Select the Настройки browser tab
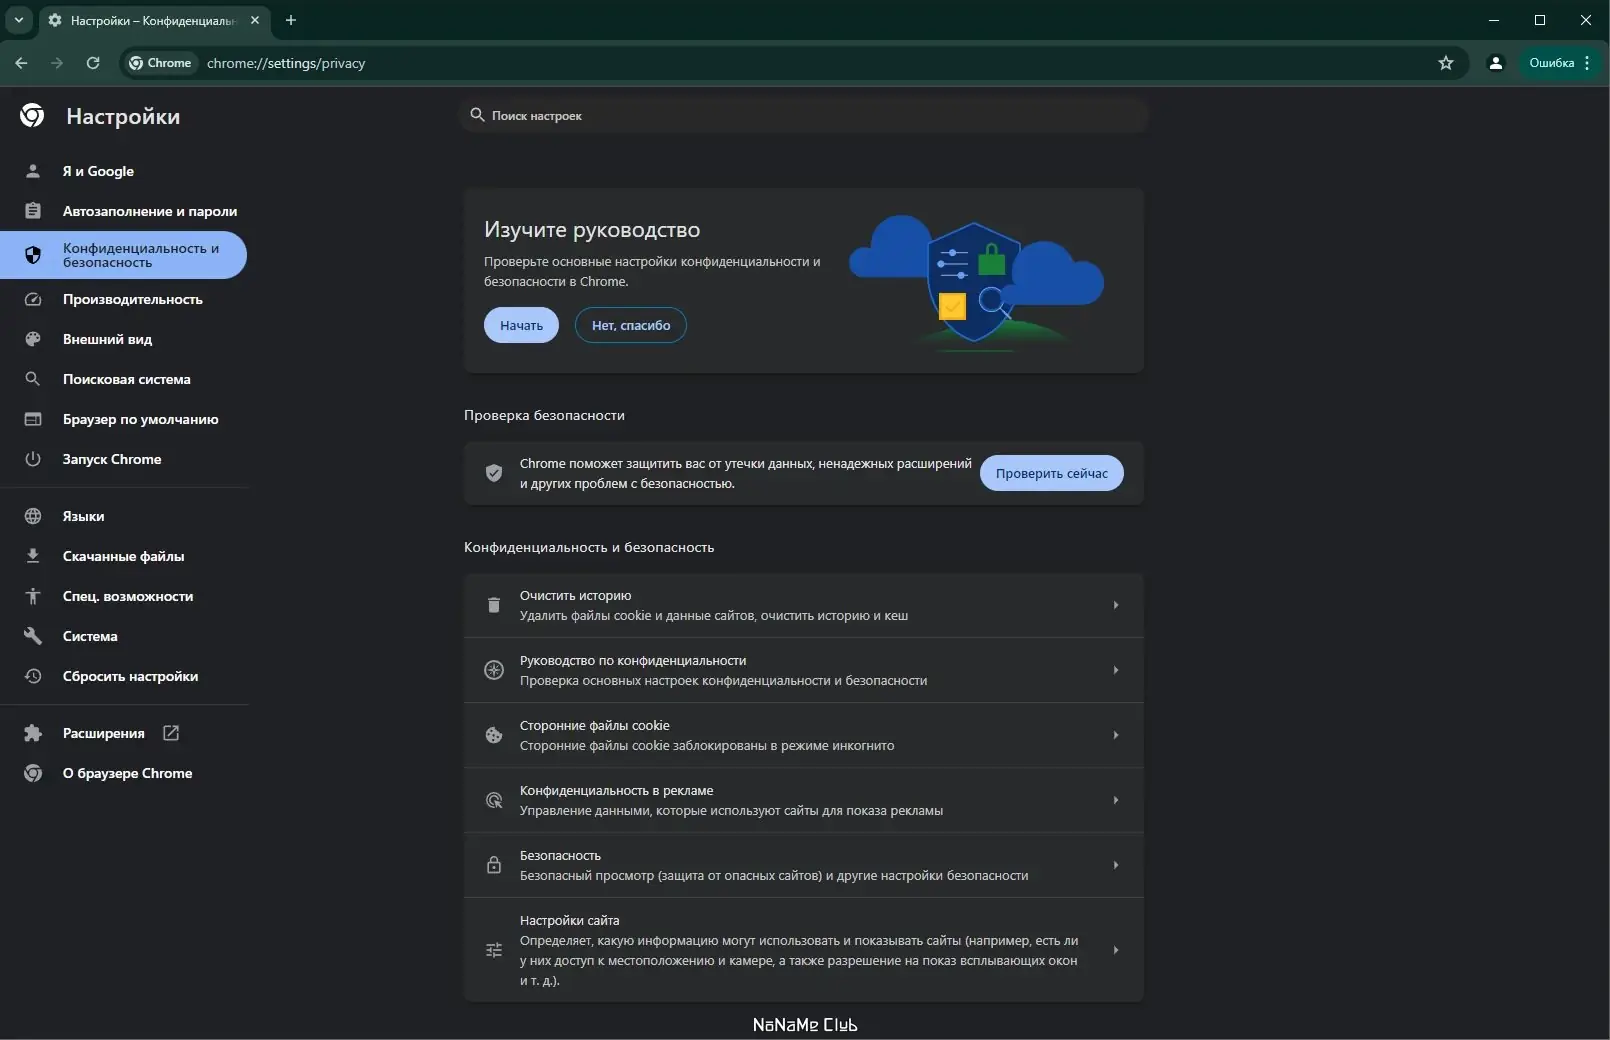Screen dimensions: 1610x1040 click(x=140, y=20)
